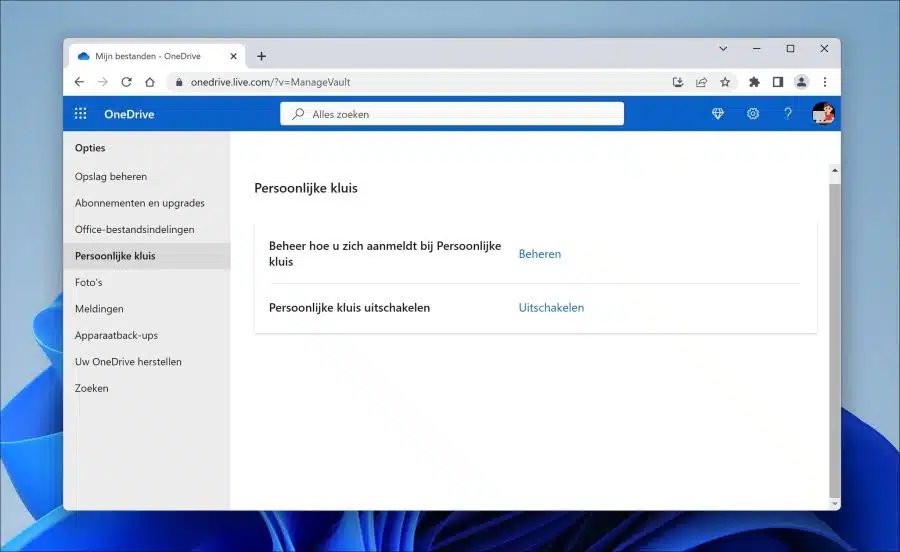Click scrollbar up arrow

pyautogui.click(x=835, y=170)
